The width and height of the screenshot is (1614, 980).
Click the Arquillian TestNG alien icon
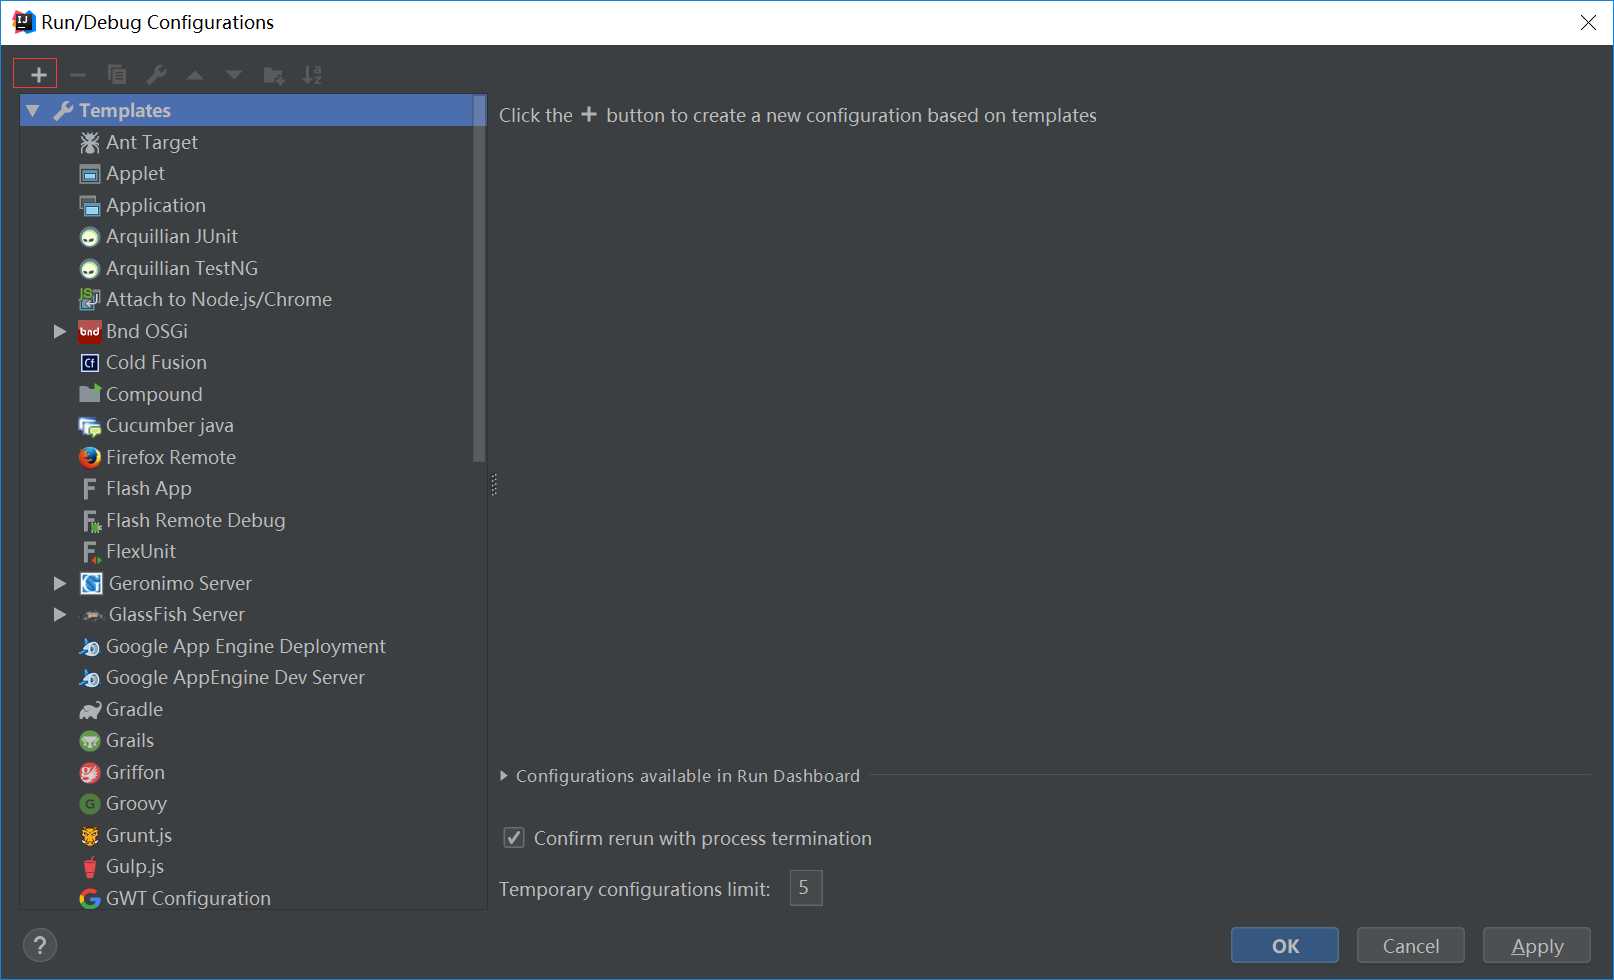point(90,269)
